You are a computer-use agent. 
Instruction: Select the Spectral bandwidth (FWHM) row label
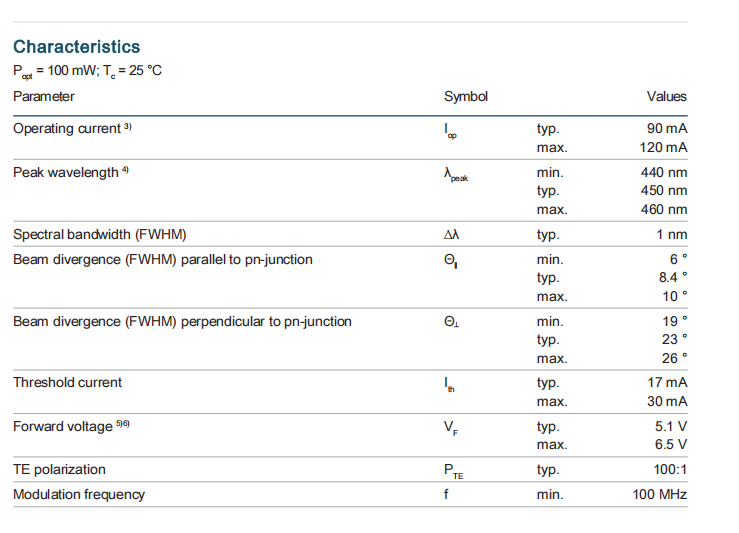coord(99,235)
